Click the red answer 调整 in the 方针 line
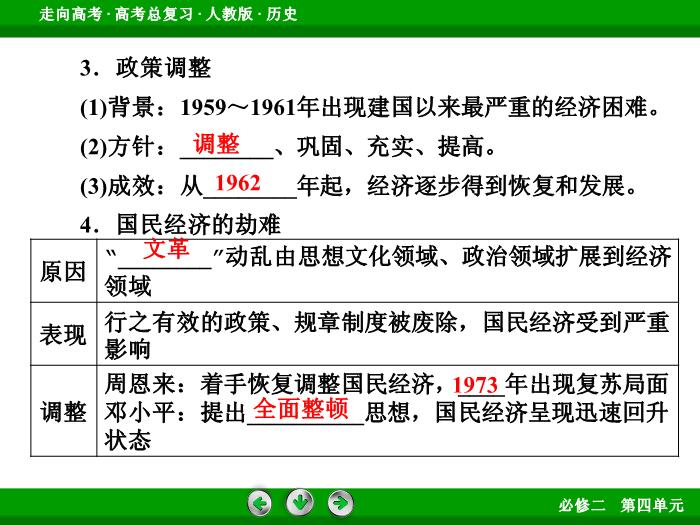The width and height of the screenshot is (700, 525). (217, 144)
